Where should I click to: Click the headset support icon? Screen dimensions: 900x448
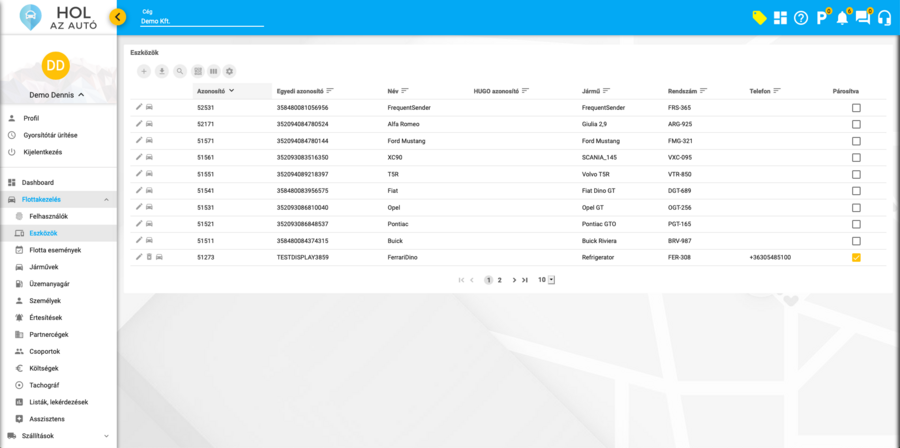[884, 18]
